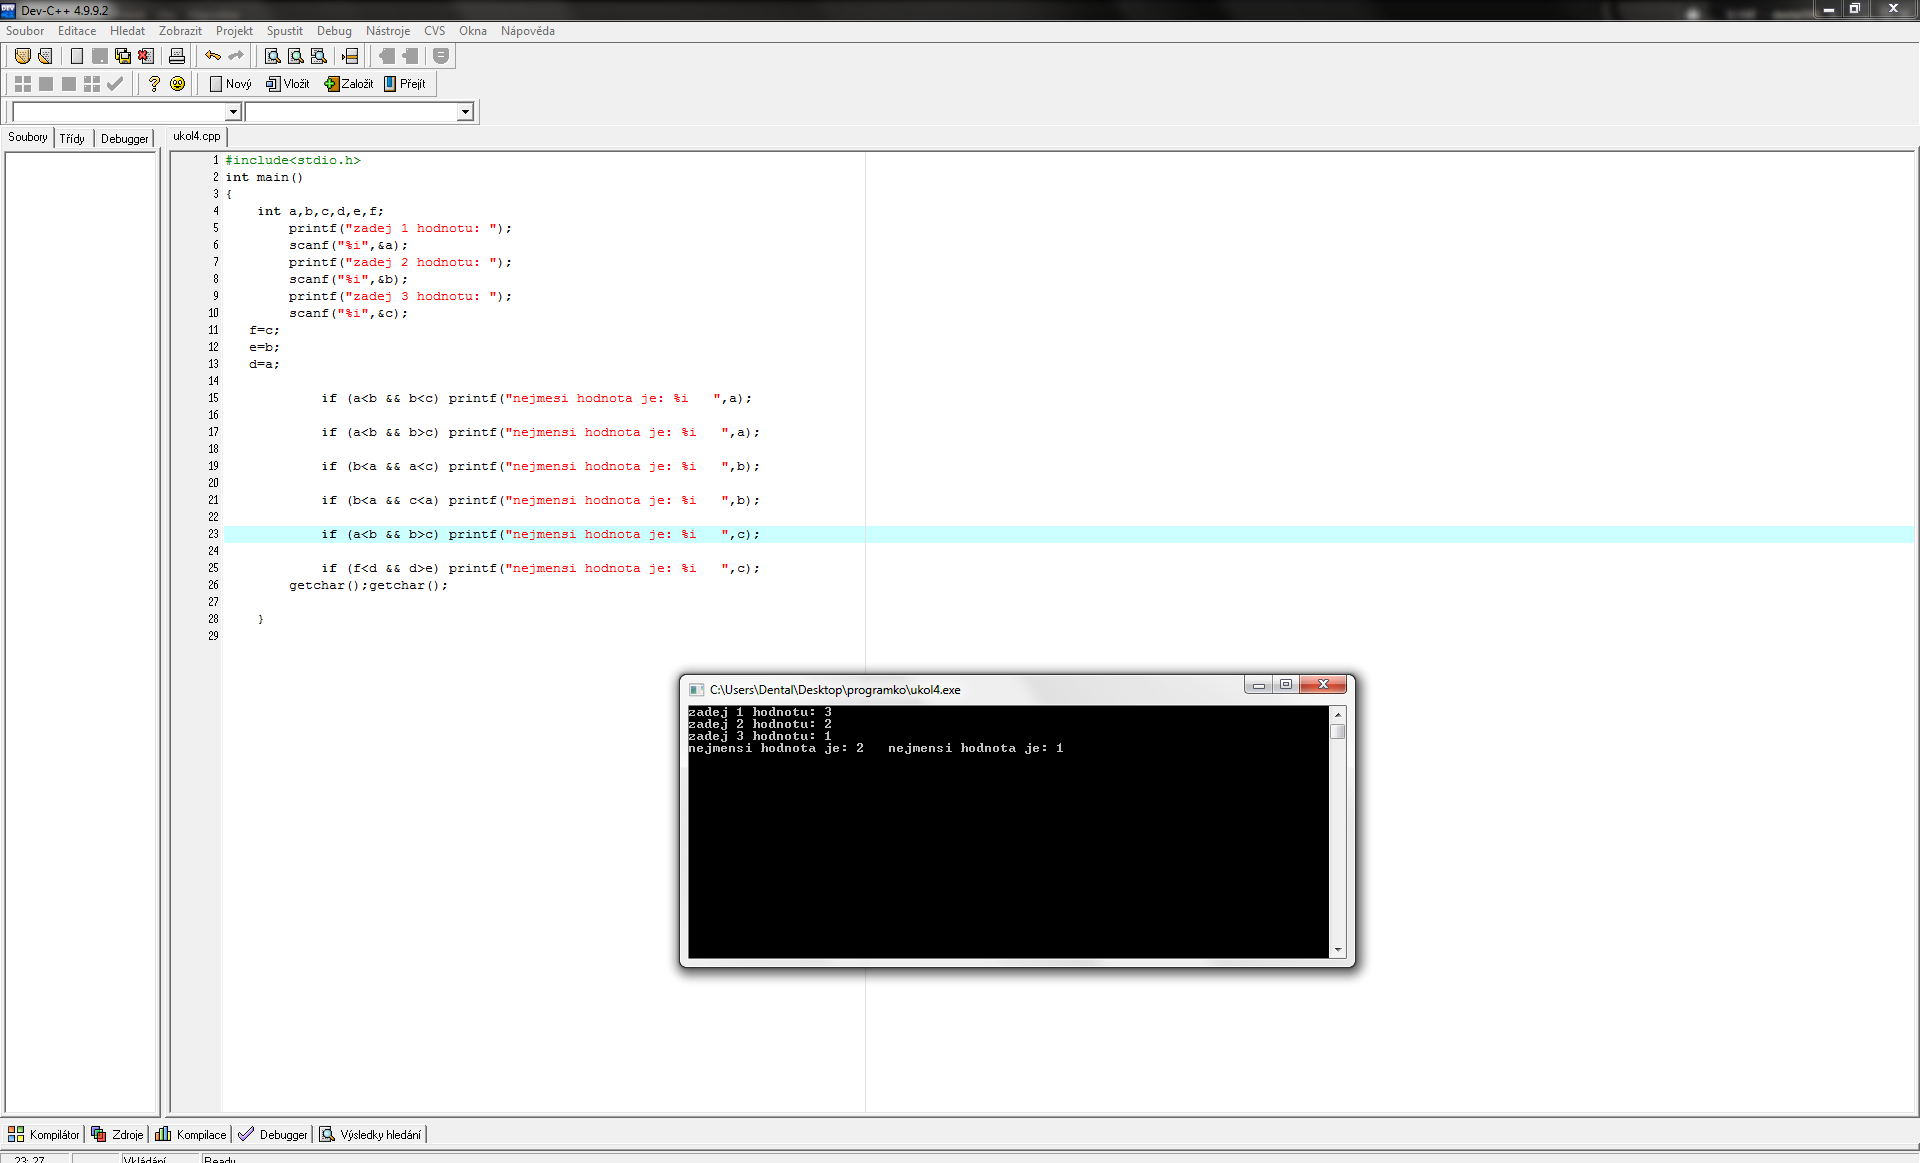The image size is (1928, 1163).
Task: Click the Nový button
Action: click(x=230, y=84)
